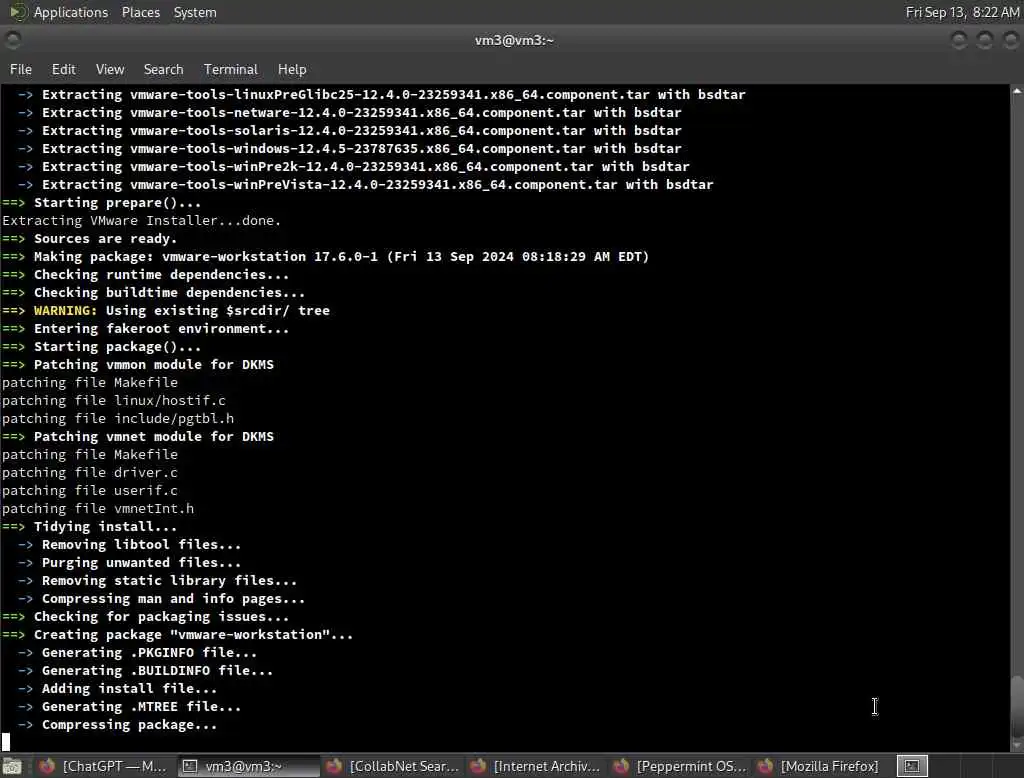This screenshot has height=778, width=1024.
Task: Click scrollbar down arrow in terminal
Action: click(x=1017, y=745)
